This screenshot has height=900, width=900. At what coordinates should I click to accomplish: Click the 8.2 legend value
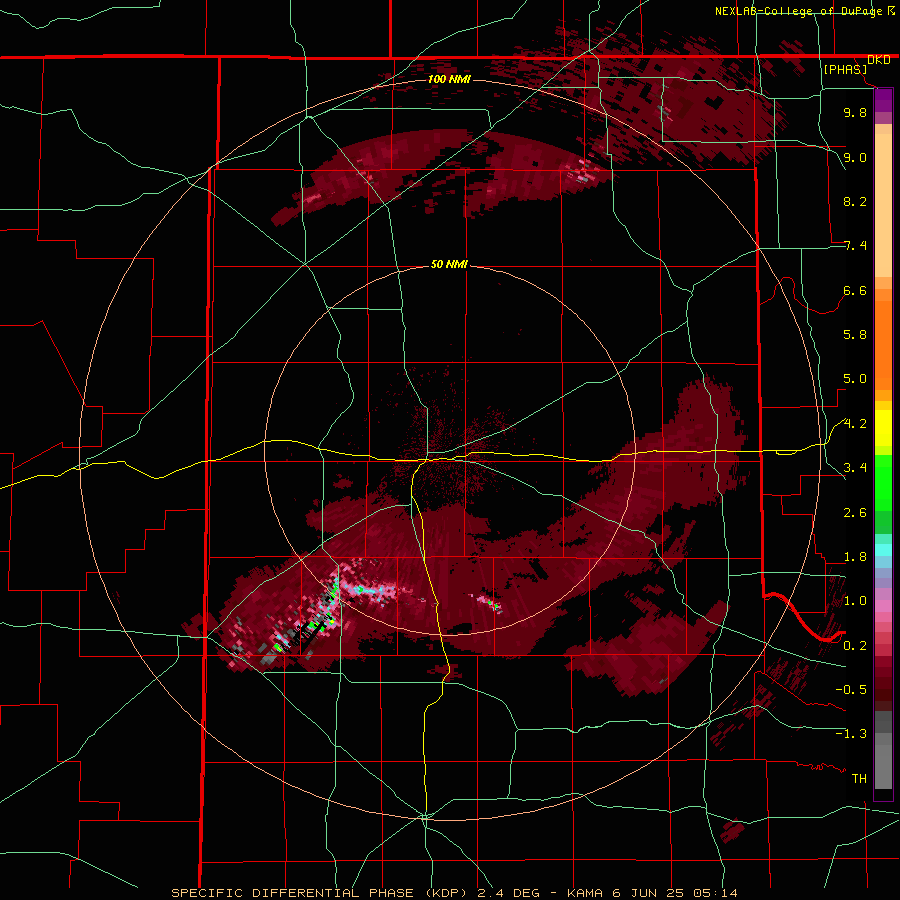pos(855,201)
